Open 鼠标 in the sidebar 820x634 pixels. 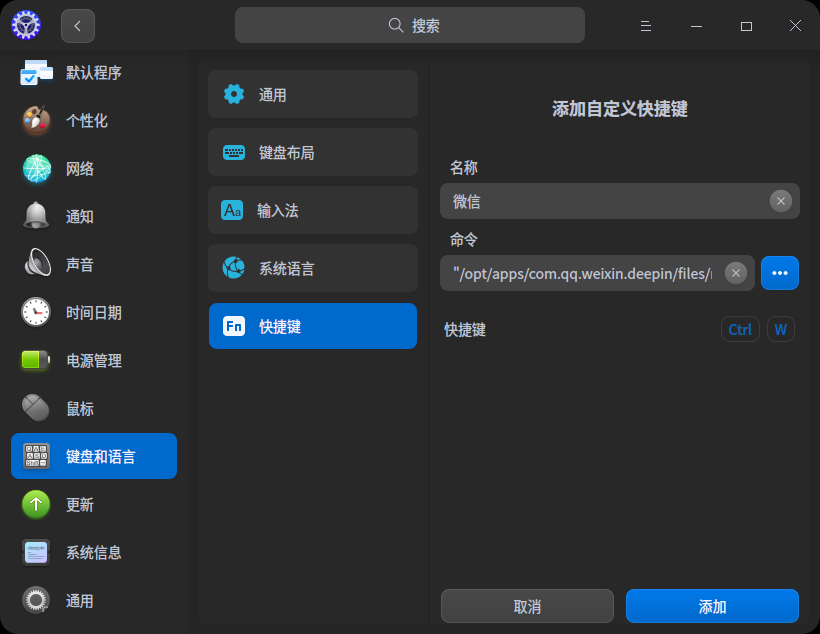(x=79, y=409)
